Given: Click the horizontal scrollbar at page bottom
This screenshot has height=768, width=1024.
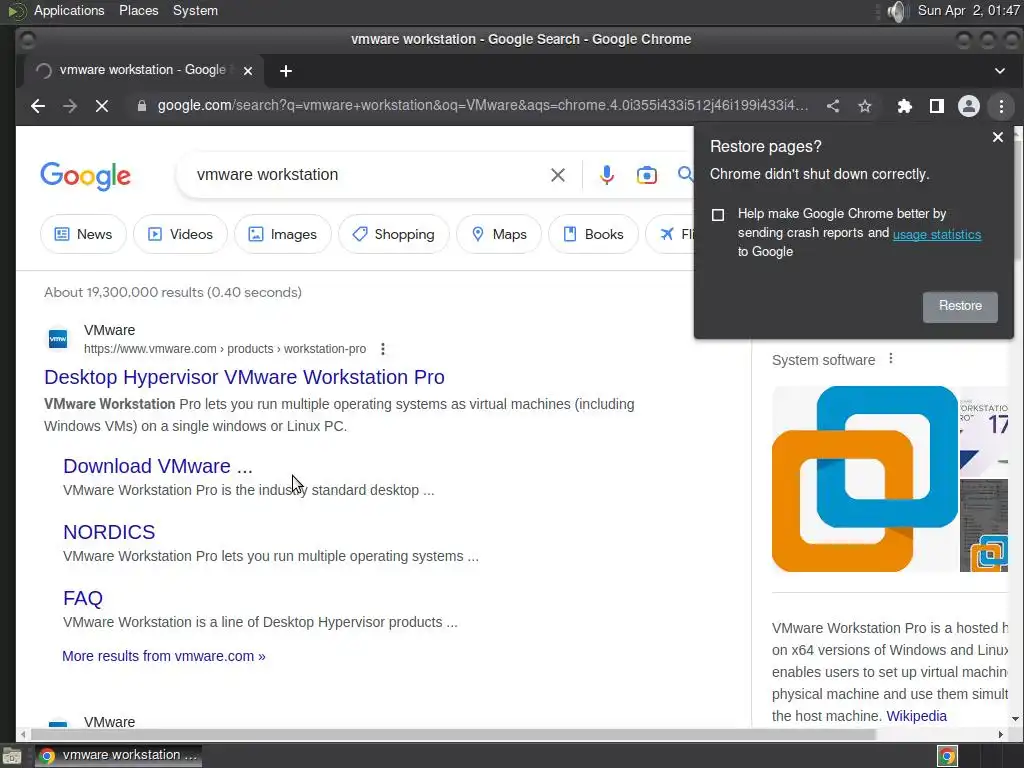Looking at the screenshot, I should (452, 735).
